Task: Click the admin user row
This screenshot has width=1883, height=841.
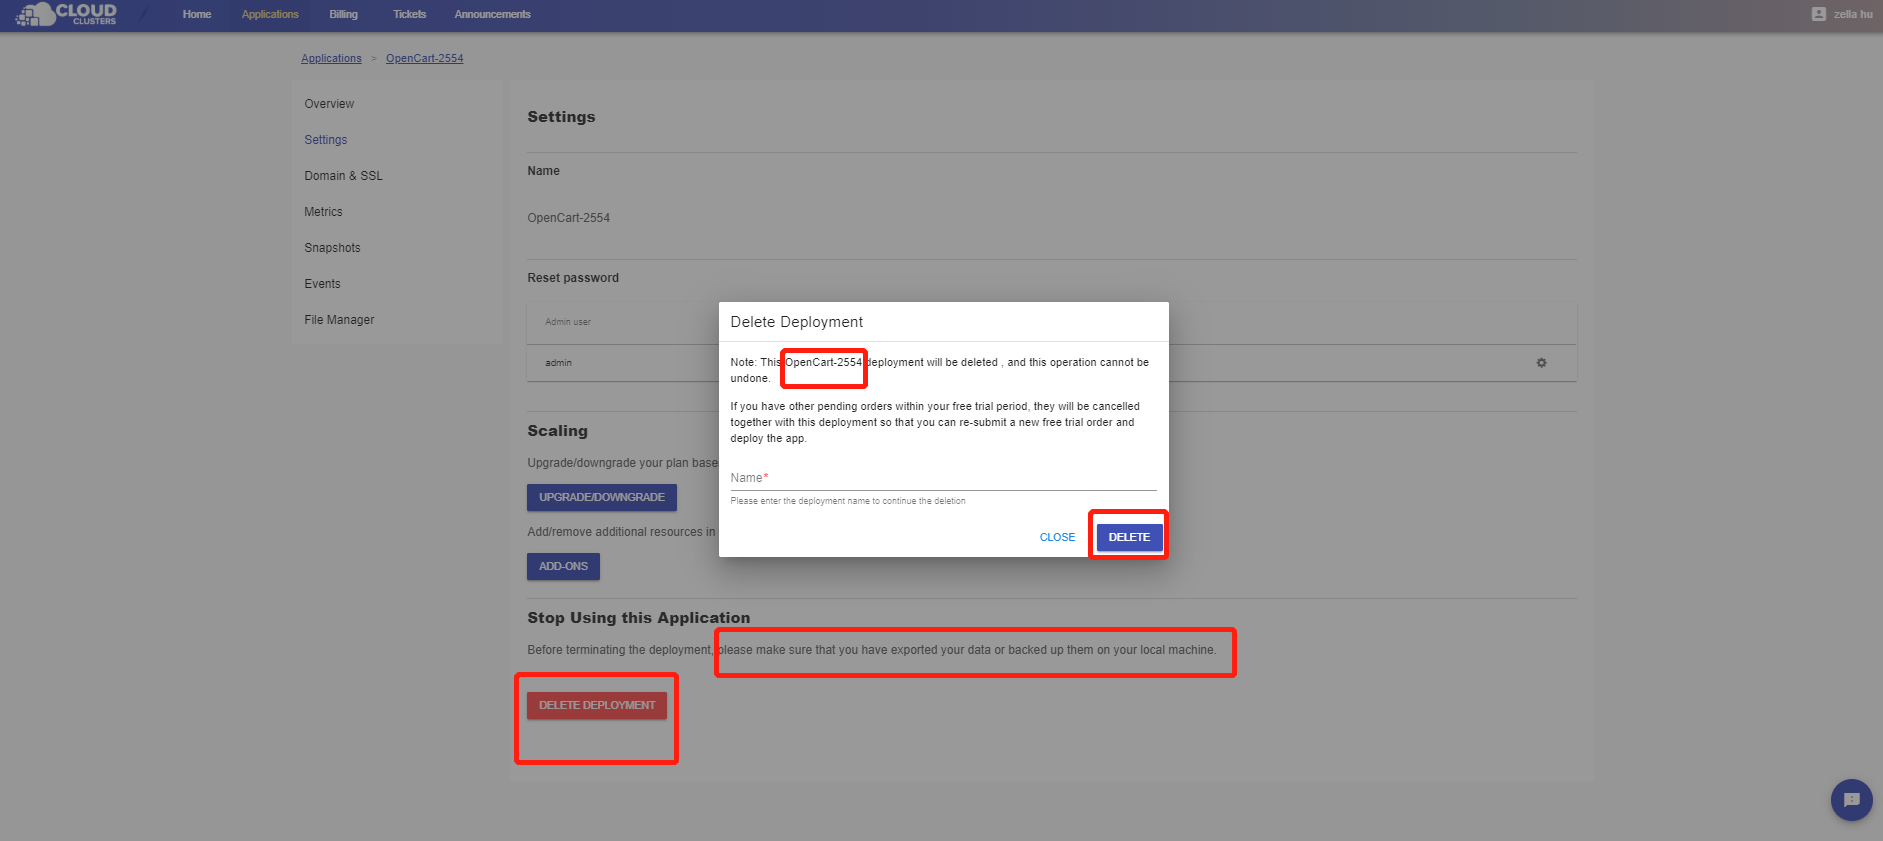Action: point(1051,363)
